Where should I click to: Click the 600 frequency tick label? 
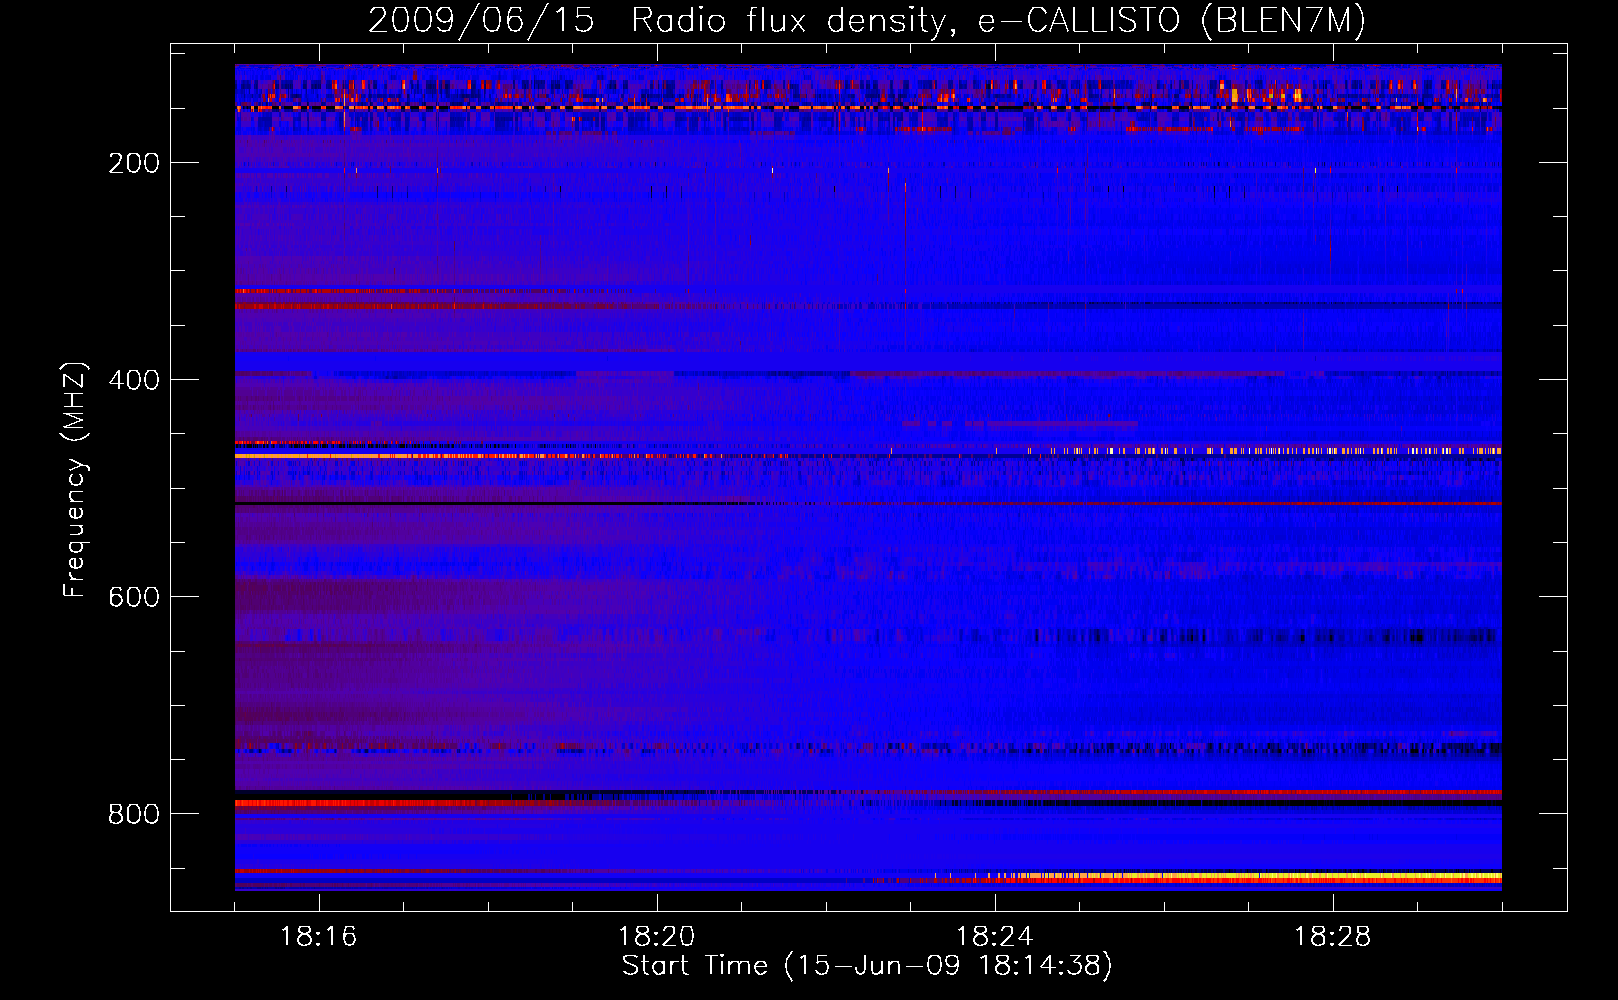click(x=134, y=598)
